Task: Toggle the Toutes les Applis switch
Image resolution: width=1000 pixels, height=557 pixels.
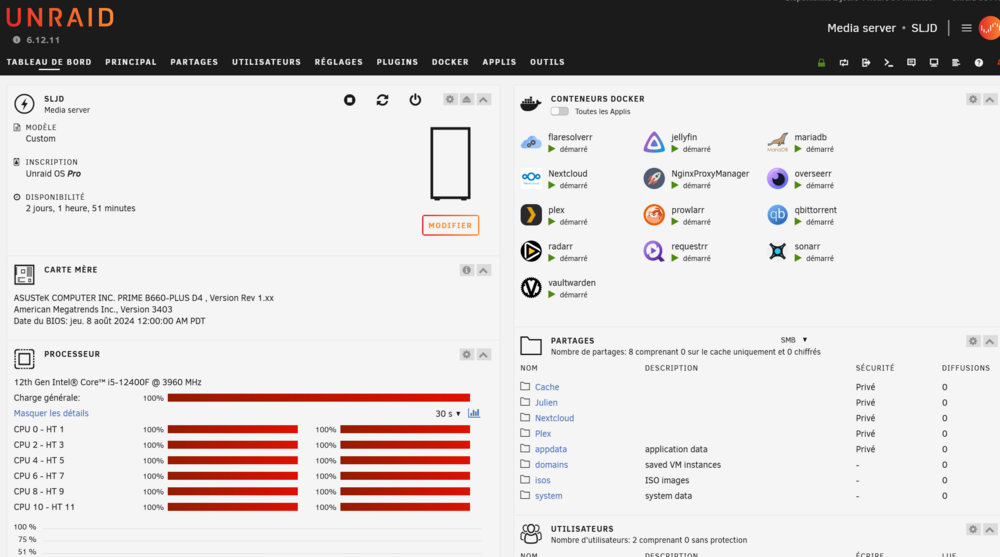Action: 559,112
